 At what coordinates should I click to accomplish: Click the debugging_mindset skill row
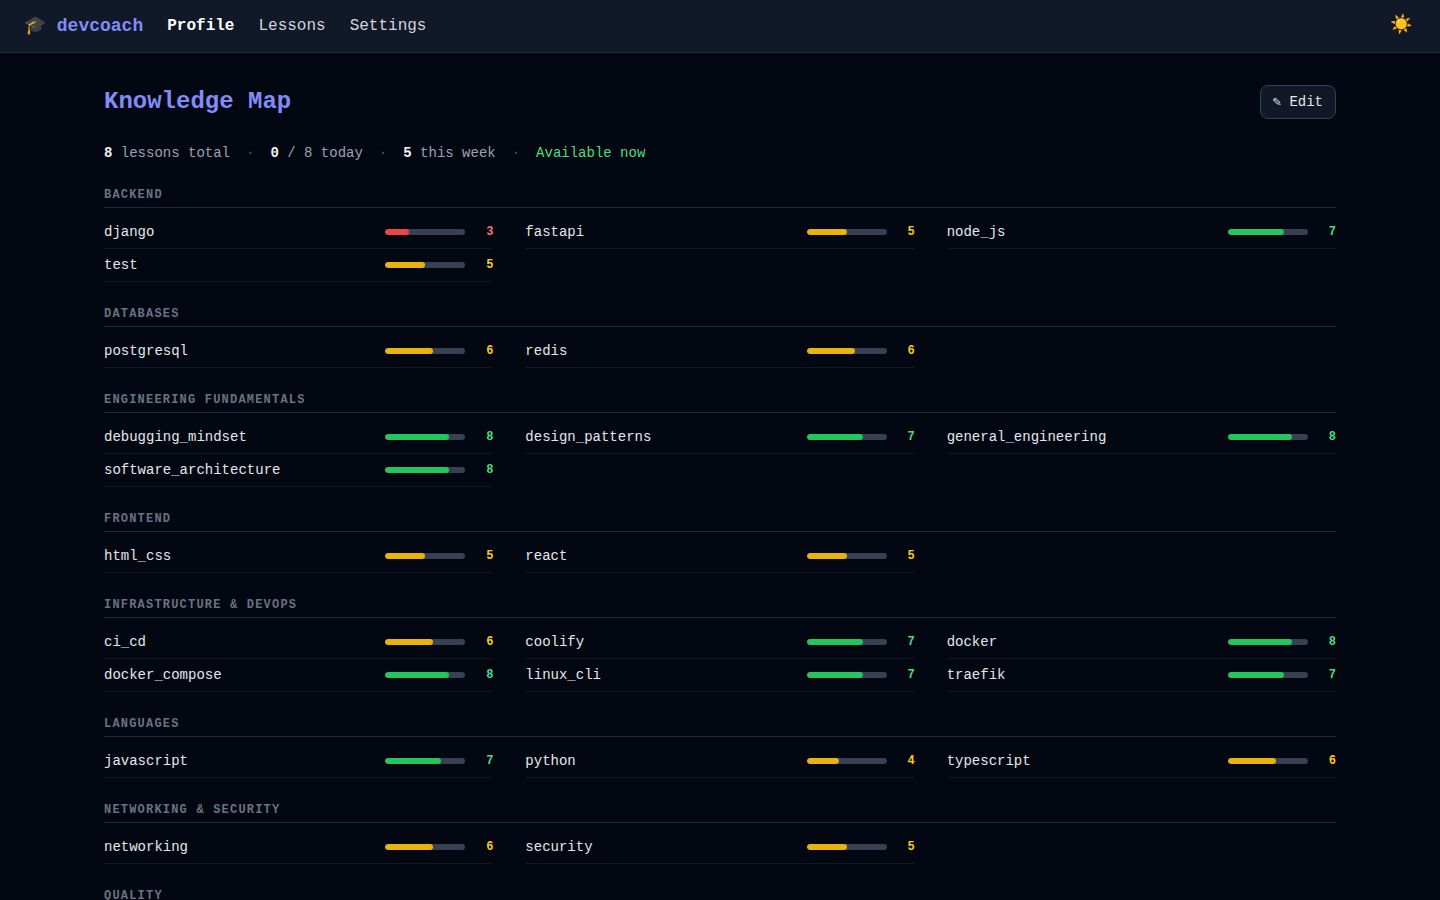point(175,436)
